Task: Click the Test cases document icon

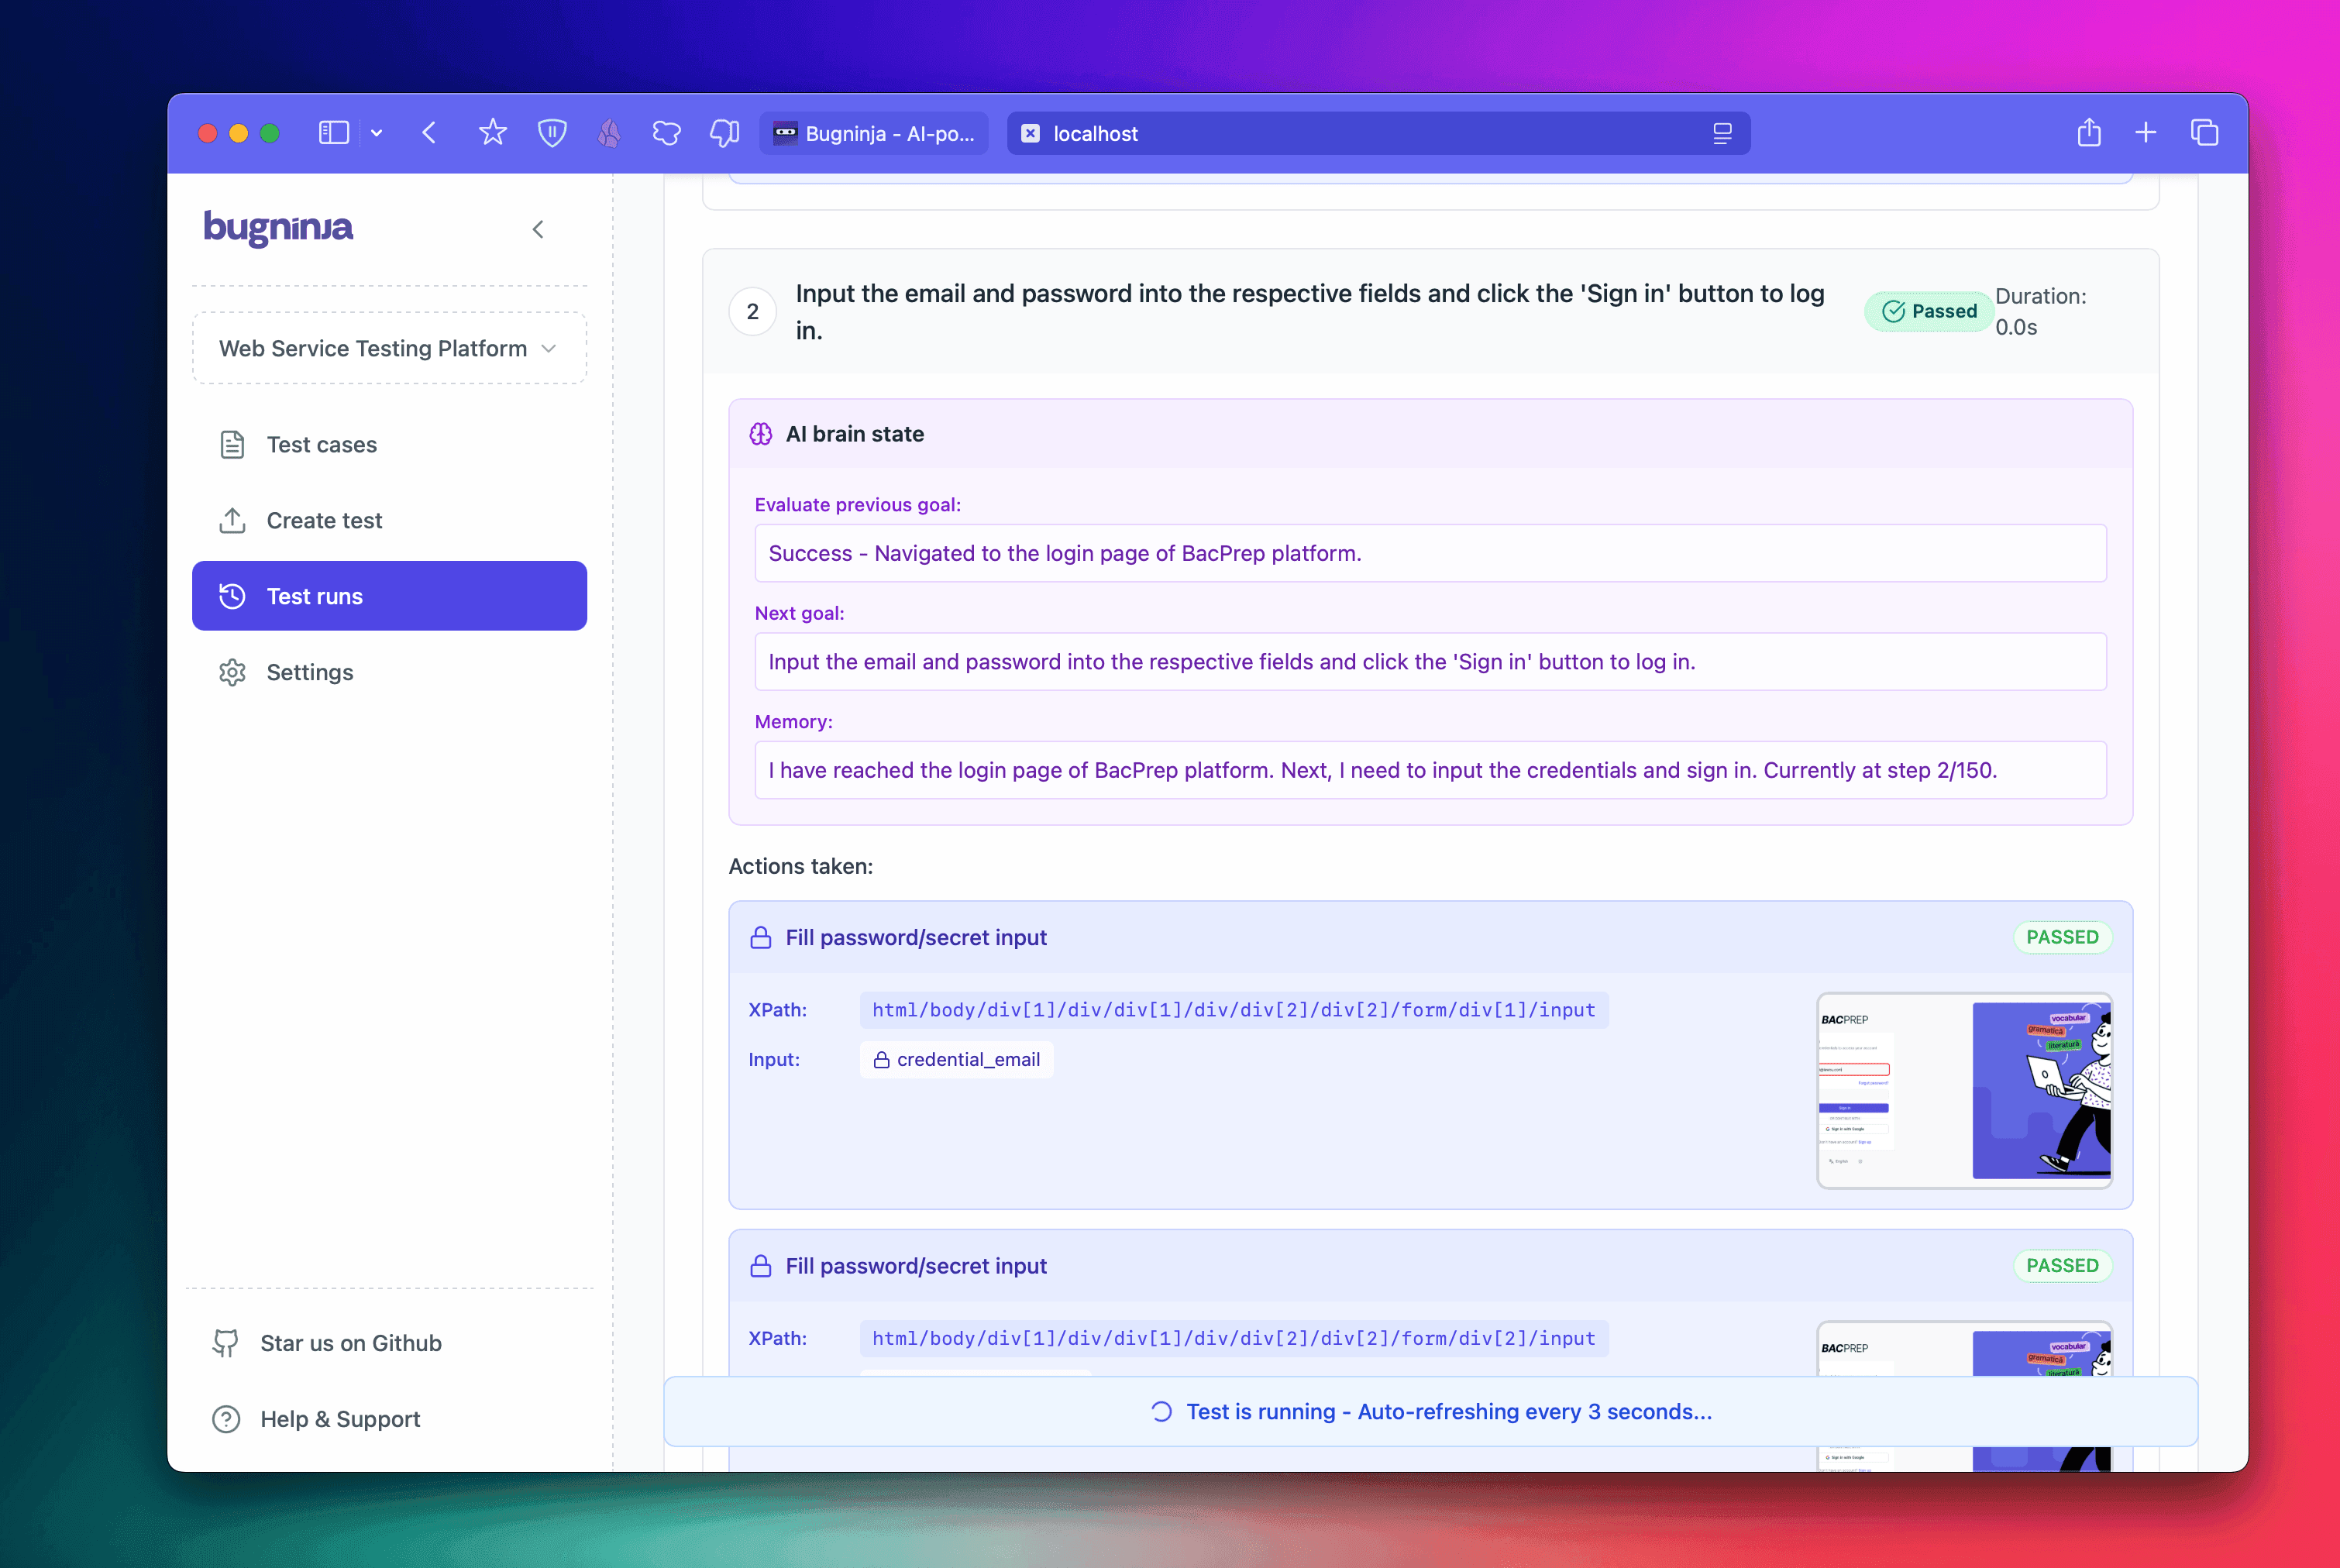Action: [232, 444]
